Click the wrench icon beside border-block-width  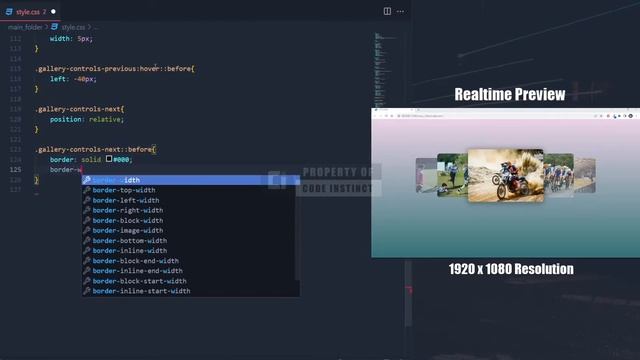pos(87,220)
